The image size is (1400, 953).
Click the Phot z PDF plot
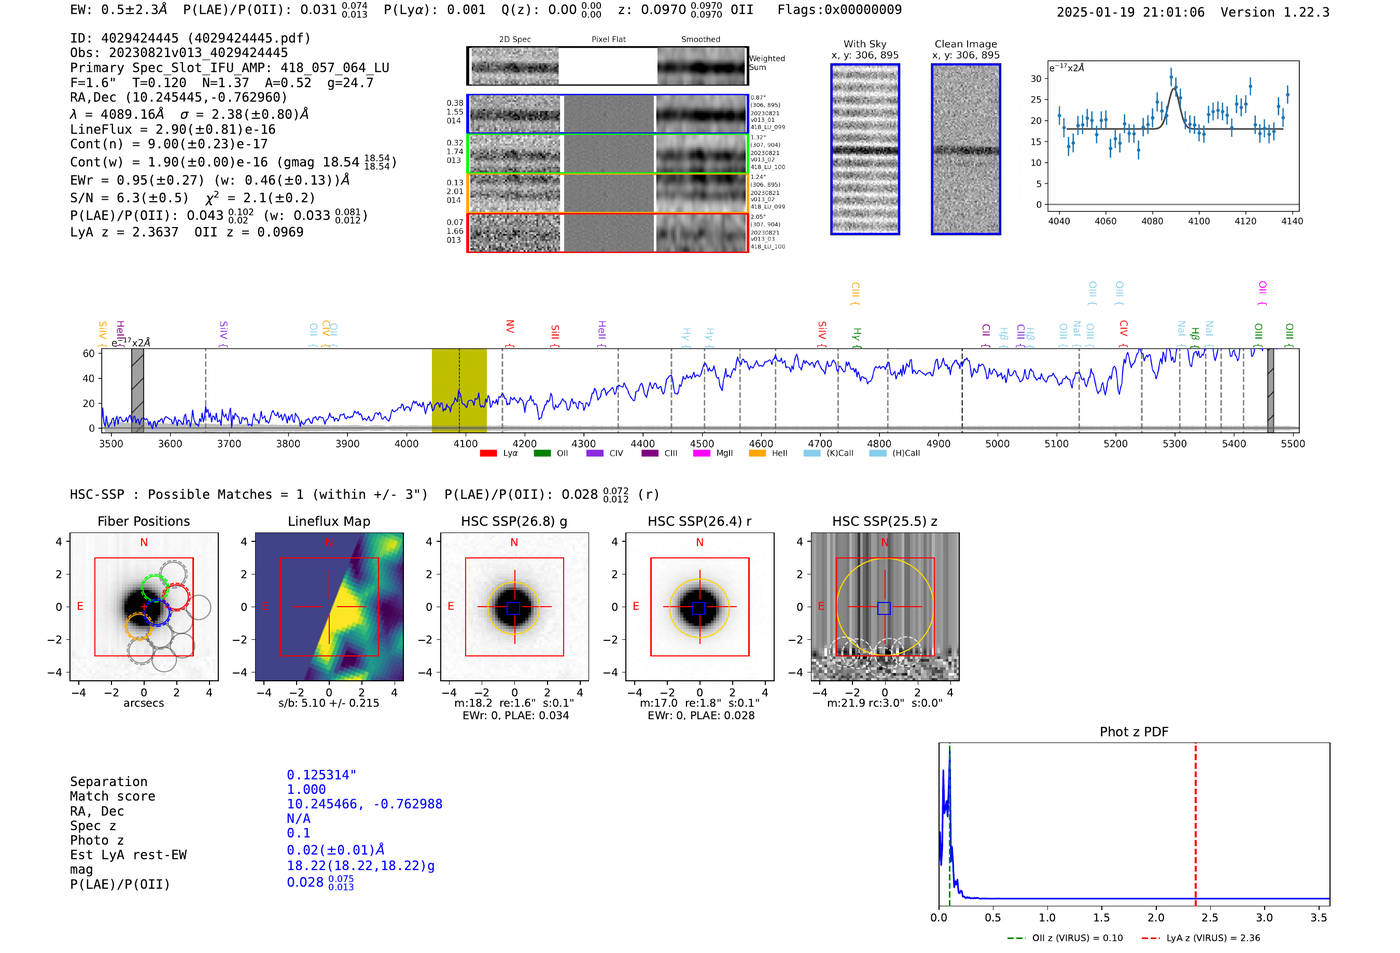(x=1134, y=825)
